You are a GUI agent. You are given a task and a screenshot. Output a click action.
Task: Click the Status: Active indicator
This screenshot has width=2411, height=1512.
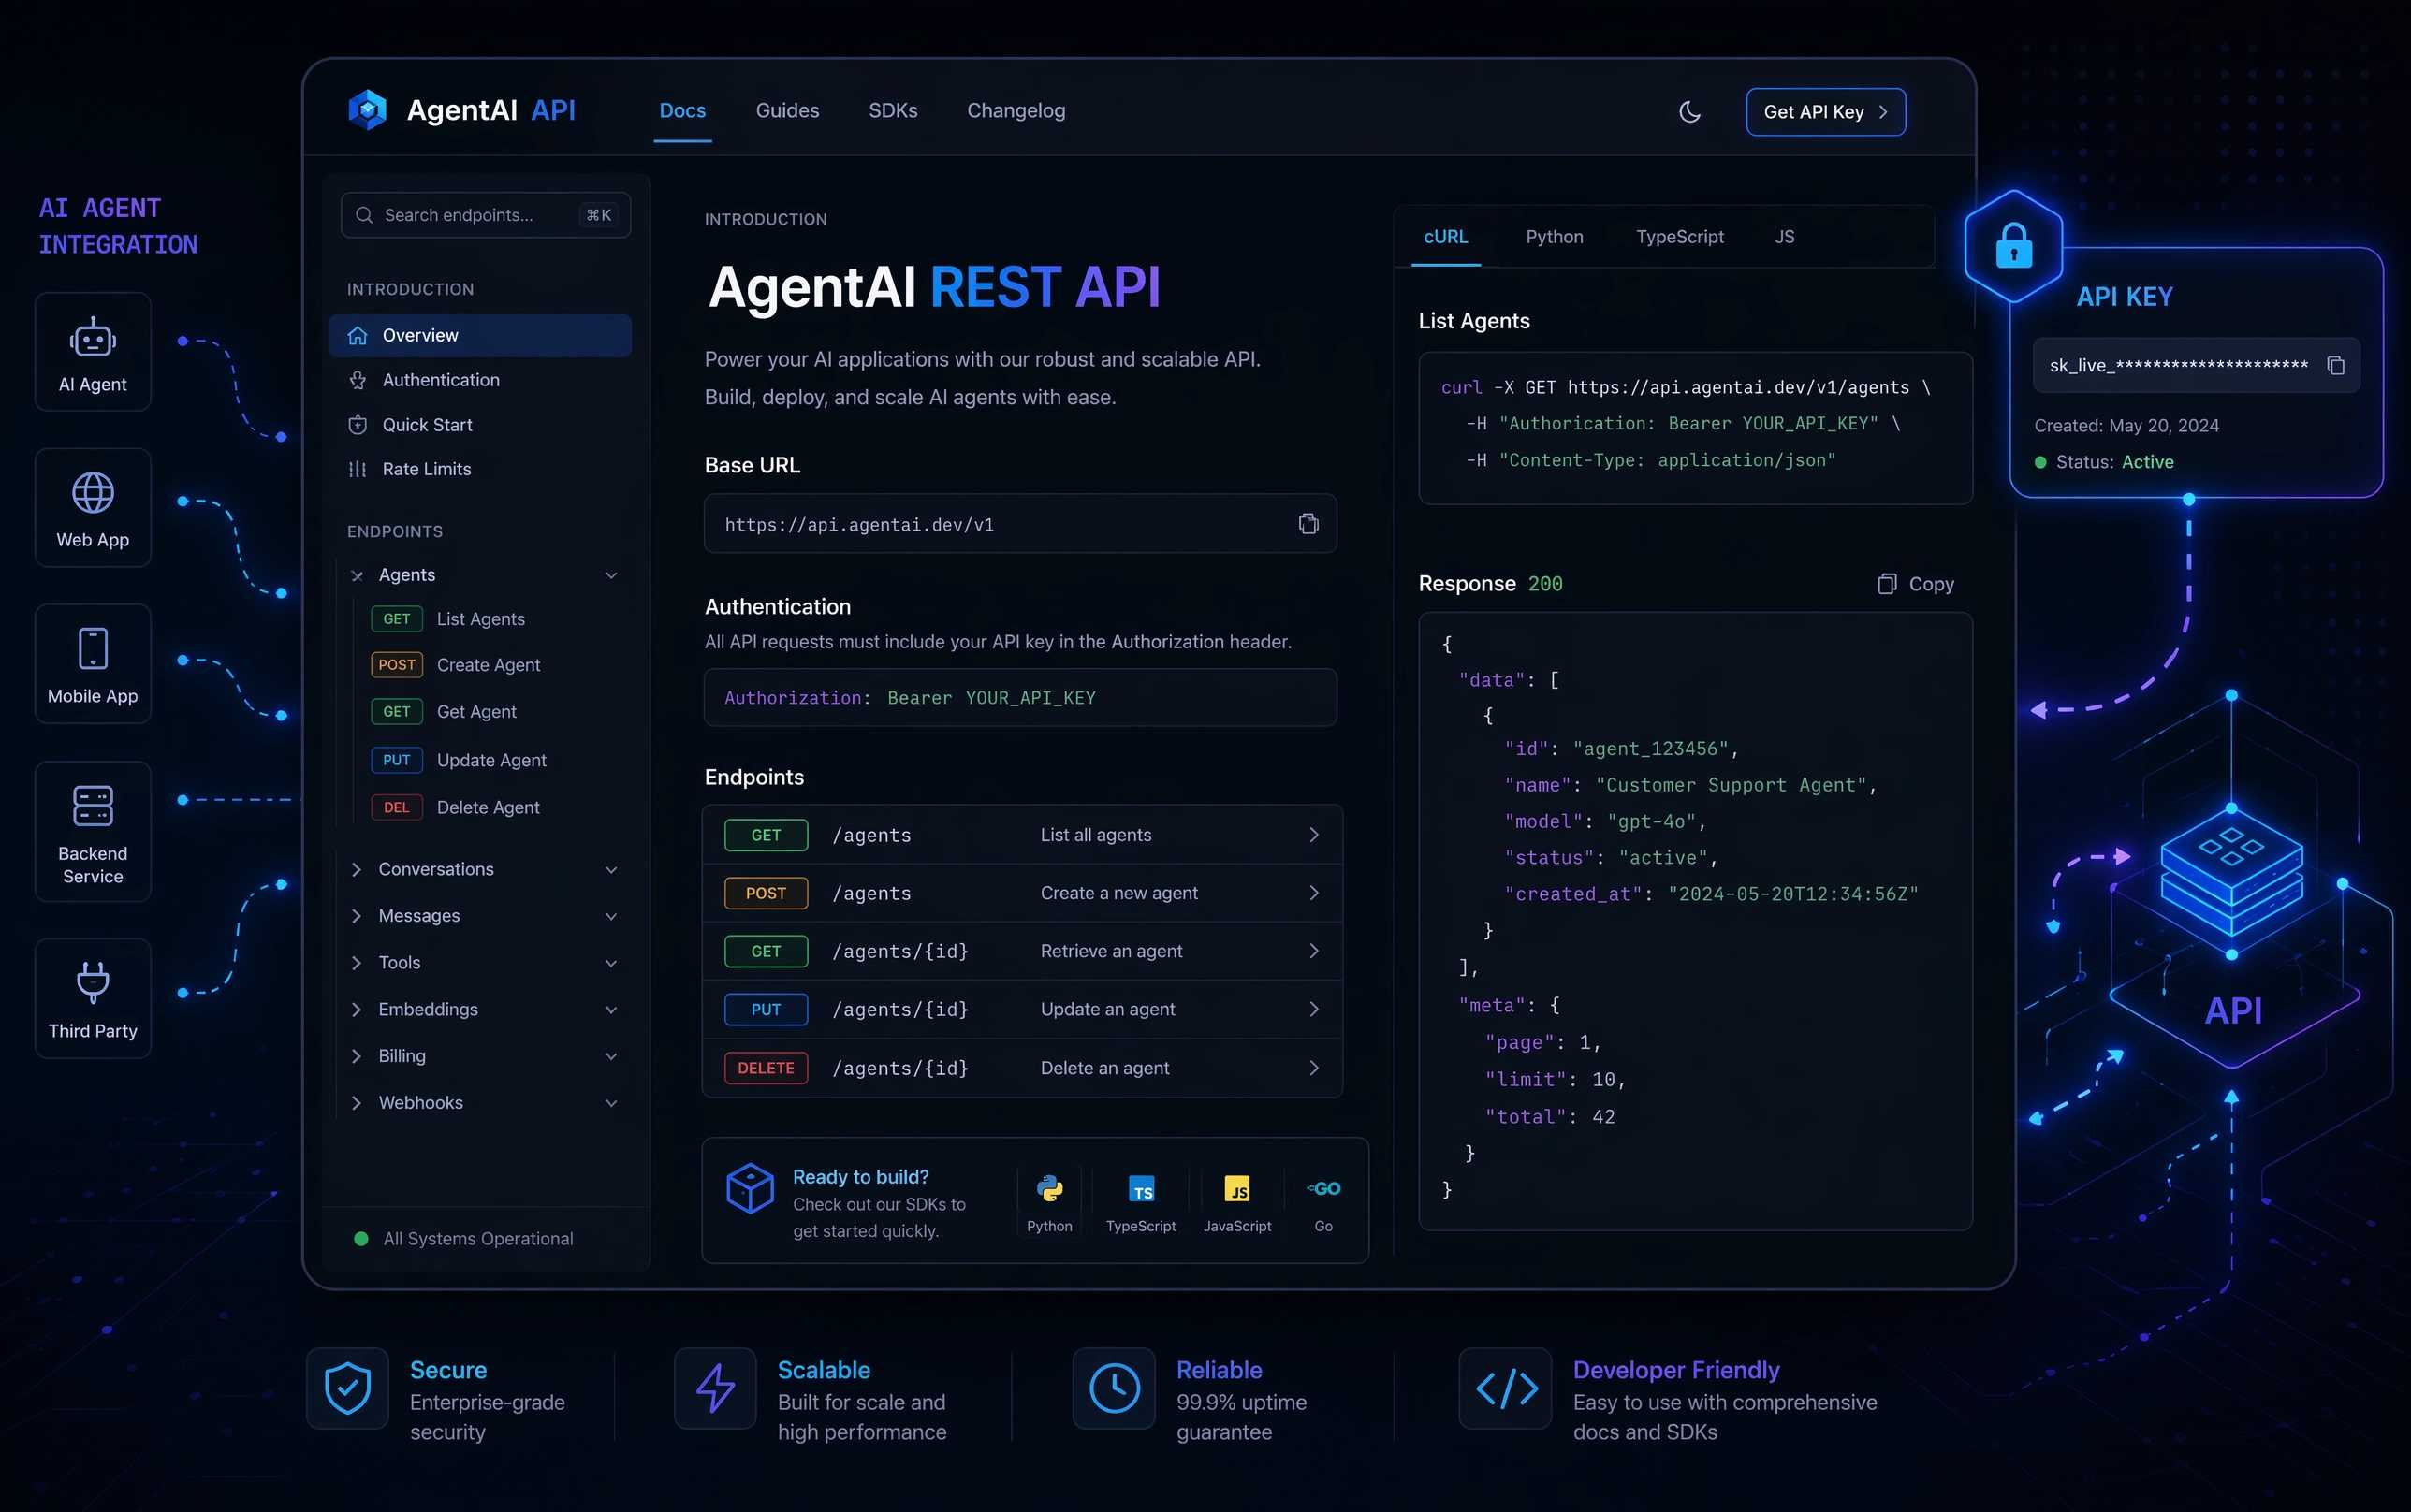(x=2104, y=462)
